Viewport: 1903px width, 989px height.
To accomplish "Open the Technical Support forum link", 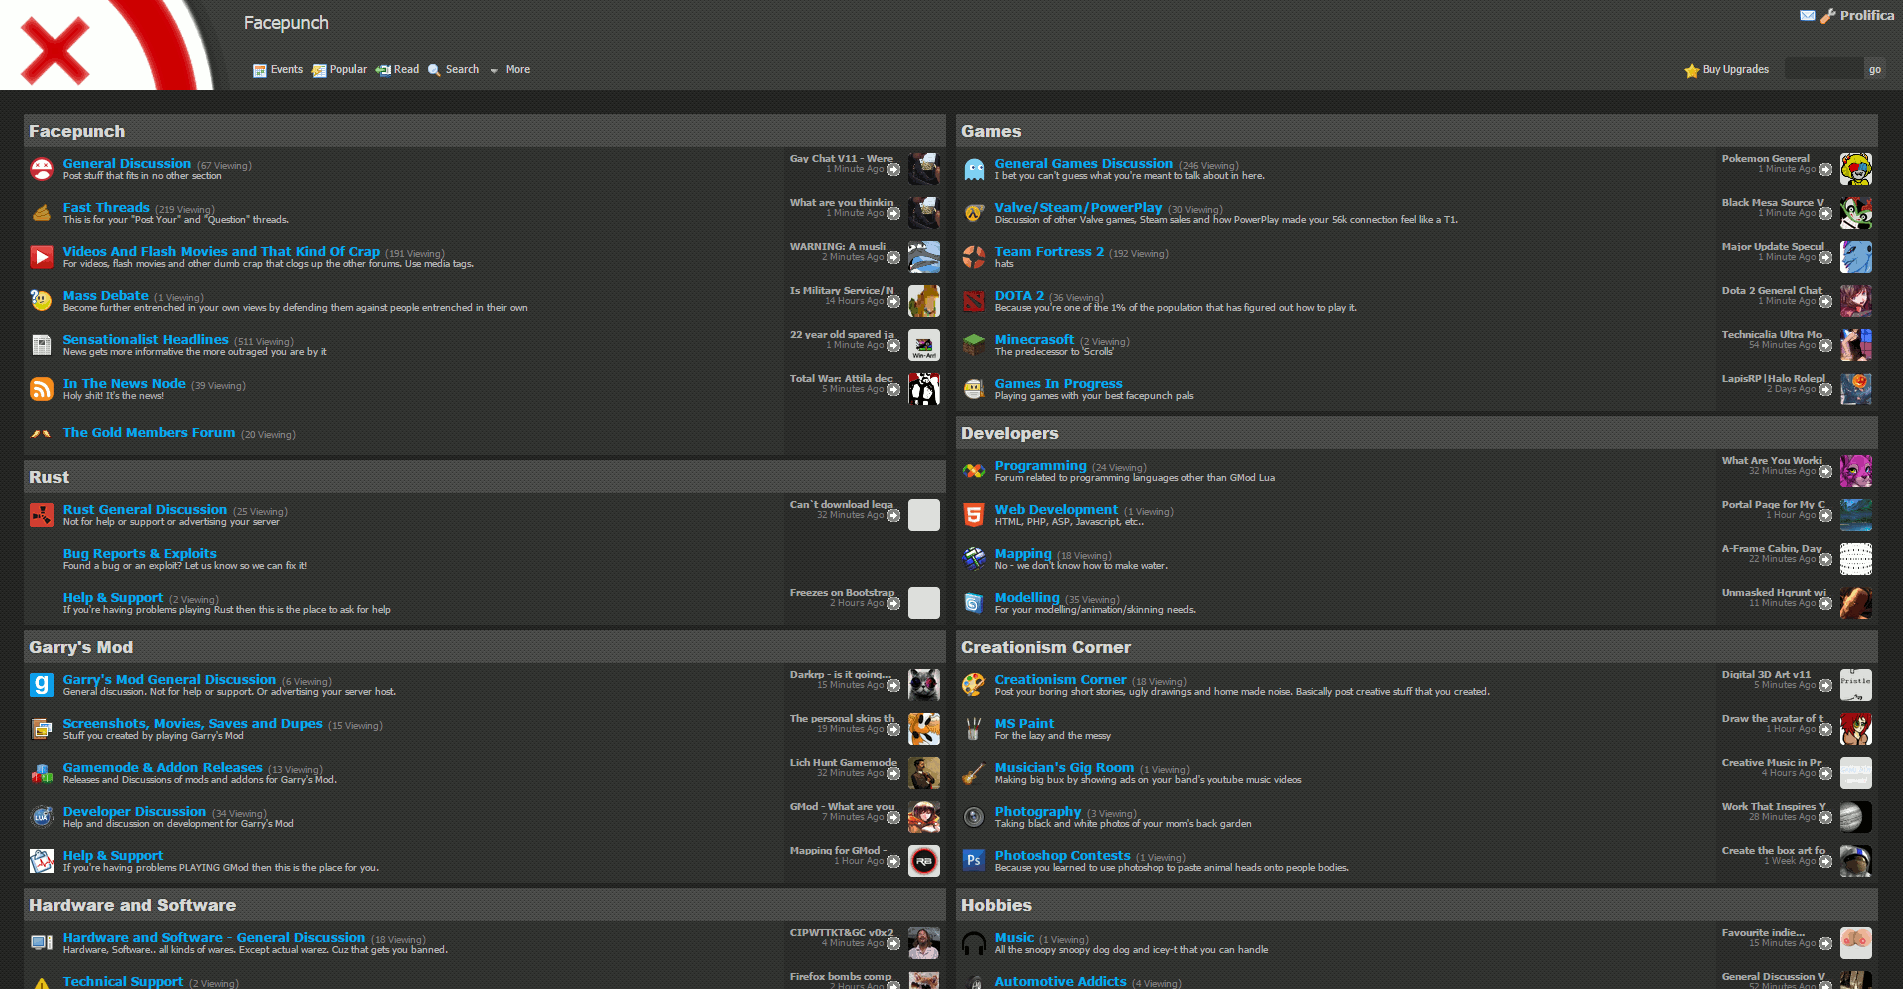I will pos(123,982).
